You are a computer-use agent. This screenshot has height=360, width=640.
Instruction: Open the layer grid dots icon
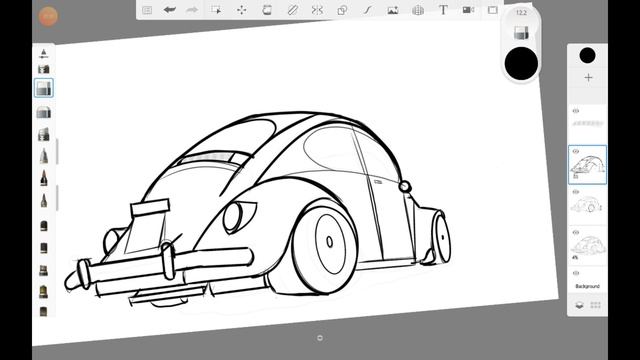coord(596,305)
